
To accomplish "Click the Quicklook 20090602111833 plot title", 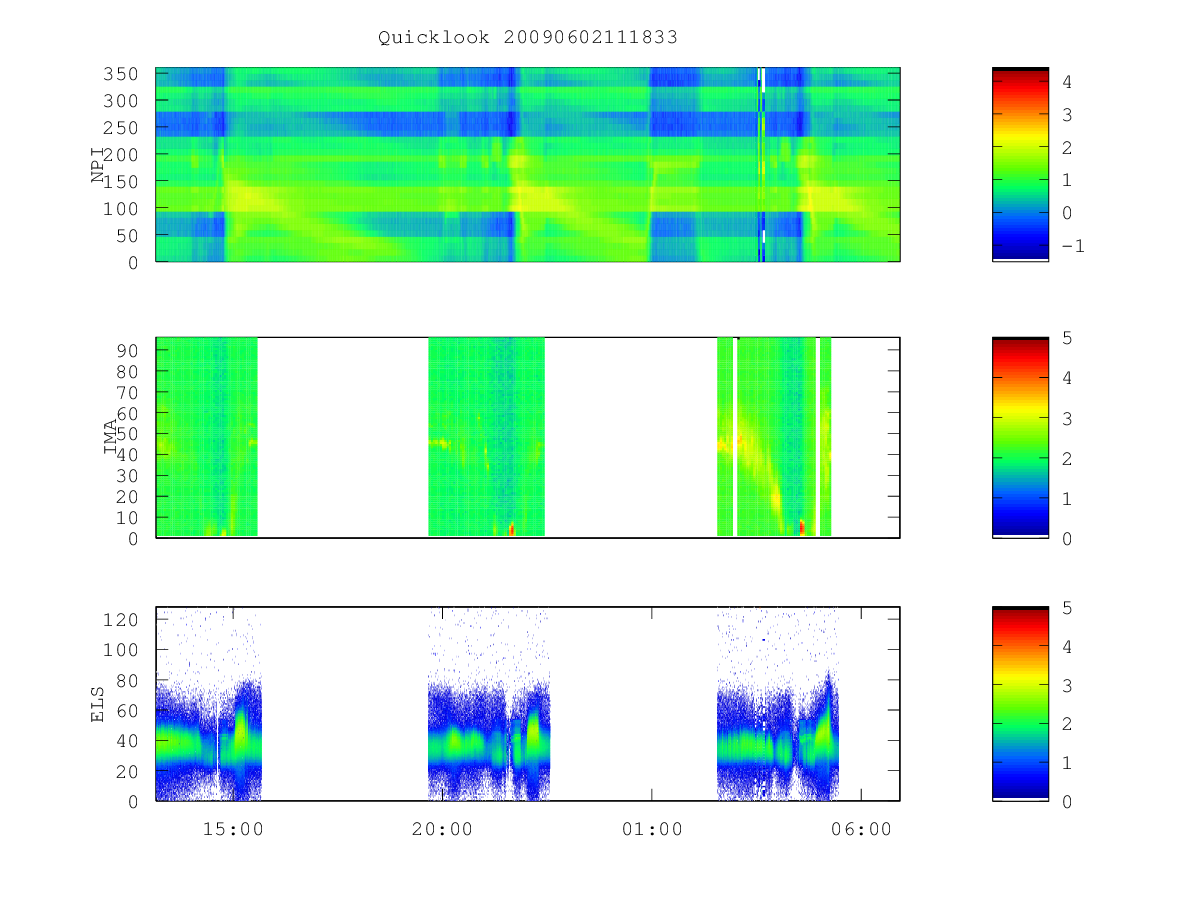I will pyautogui.click(x=528, y=38).
